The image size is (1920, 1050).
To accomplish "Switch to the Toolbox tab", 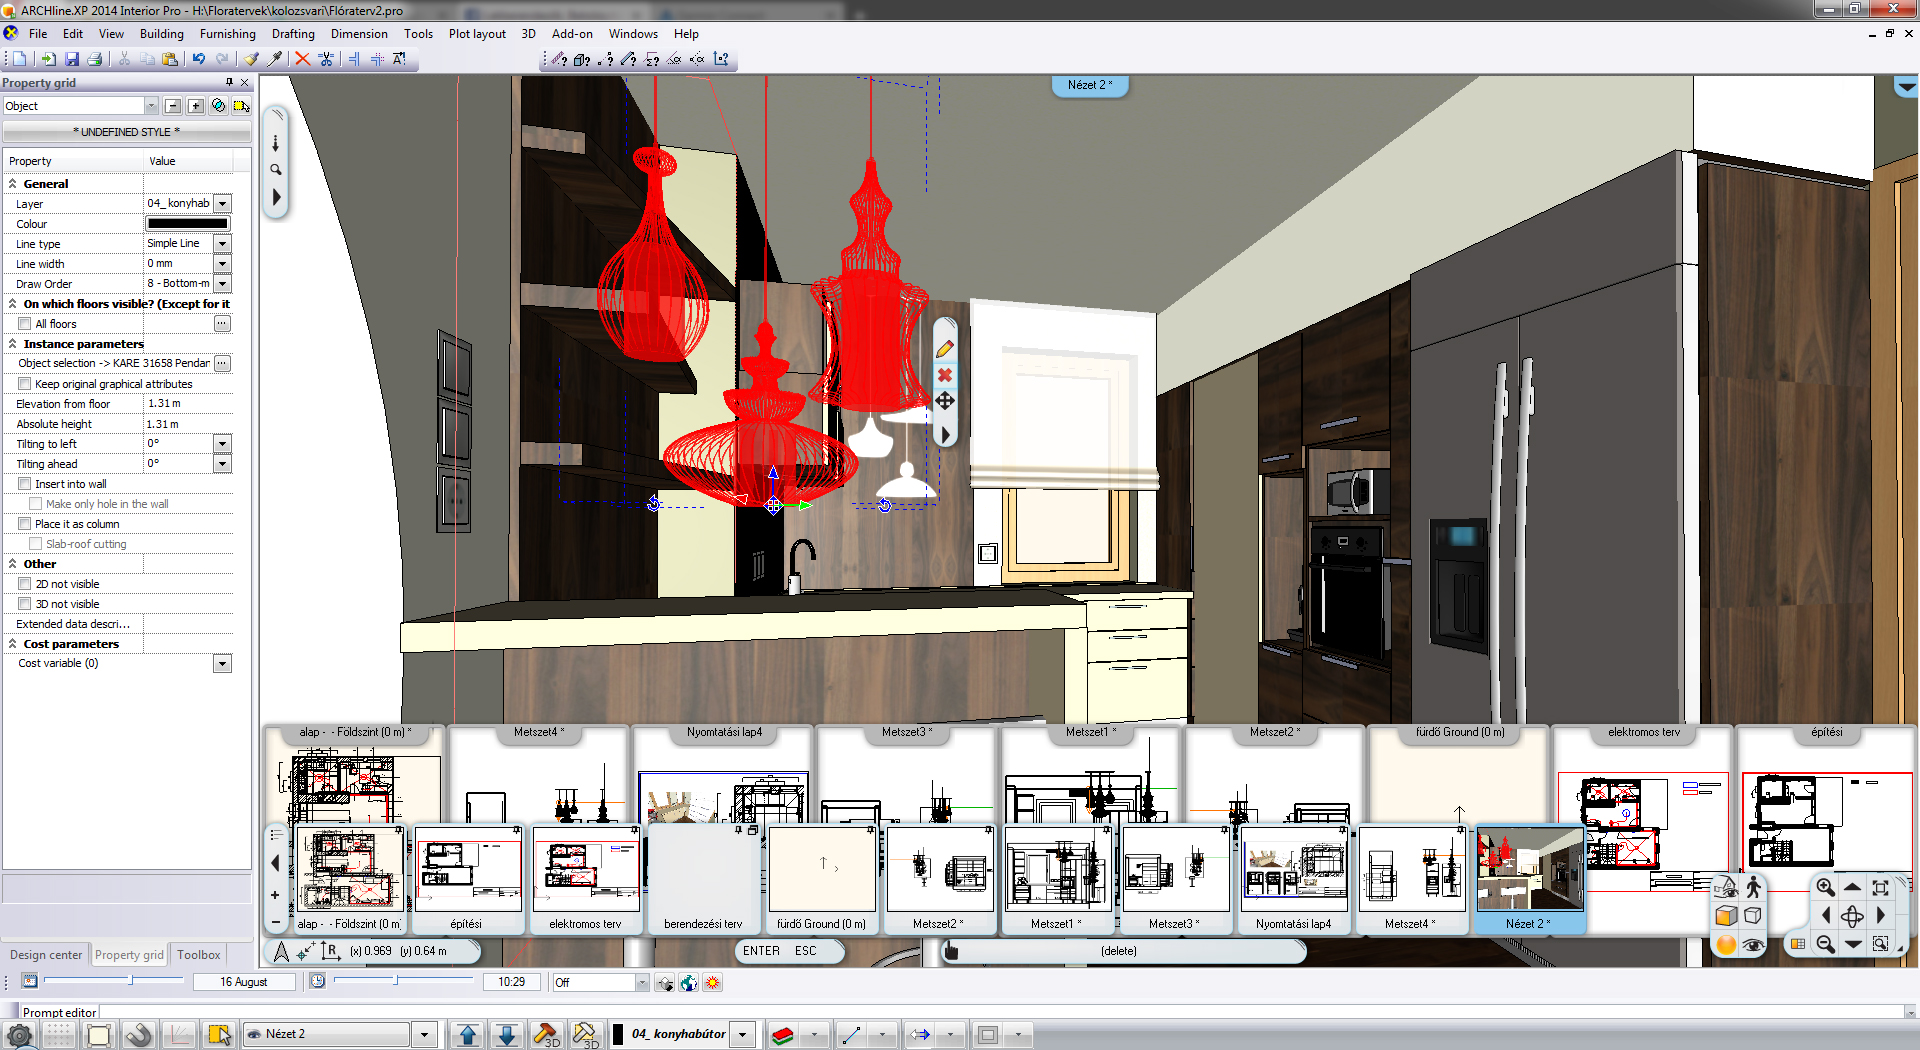I will [x=198, y=955].
